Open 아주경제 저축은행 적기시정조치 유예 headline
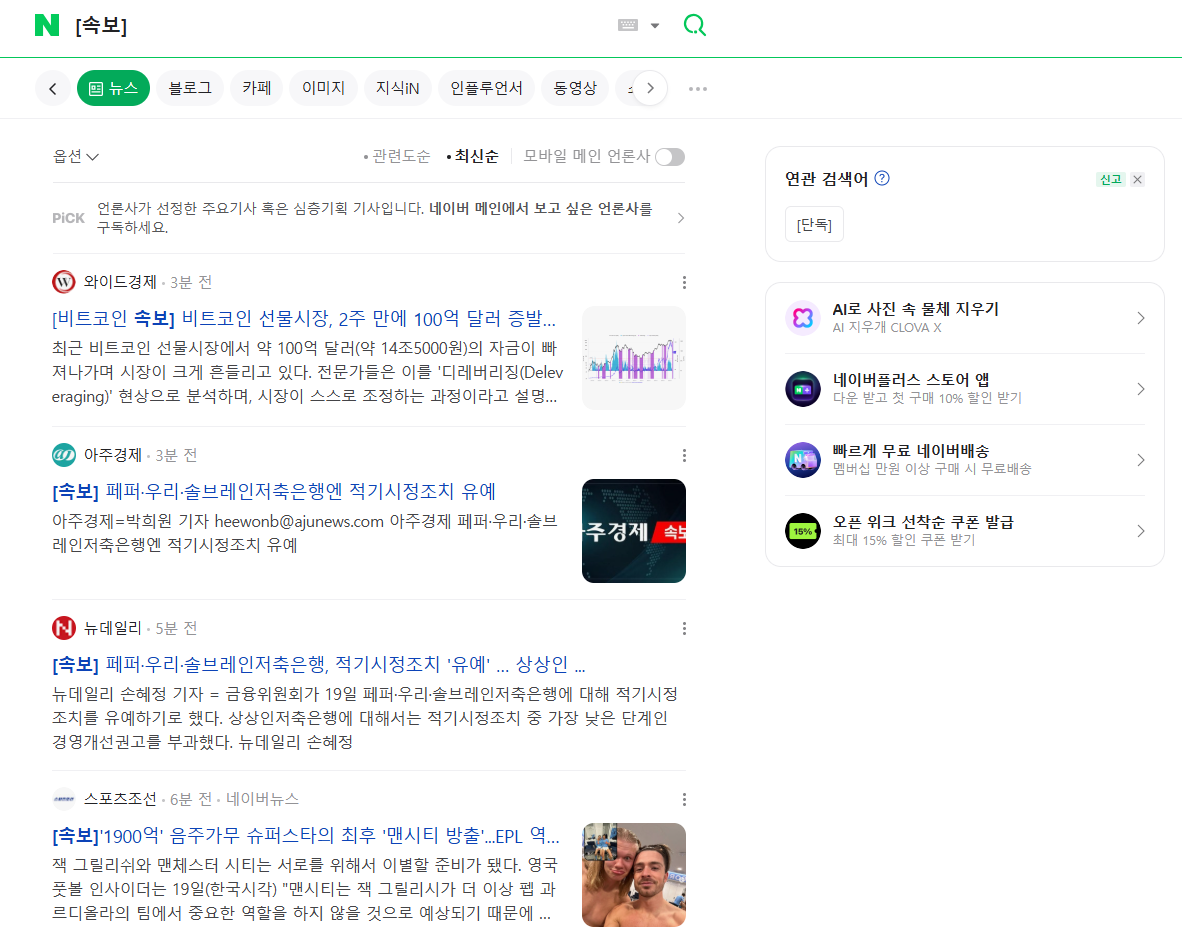1182x928 pixels. point(274,492)
